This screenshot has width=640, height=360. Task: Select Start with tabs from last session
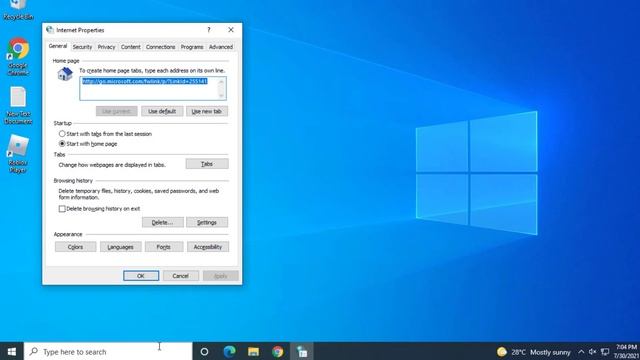[x=62, y=133]
